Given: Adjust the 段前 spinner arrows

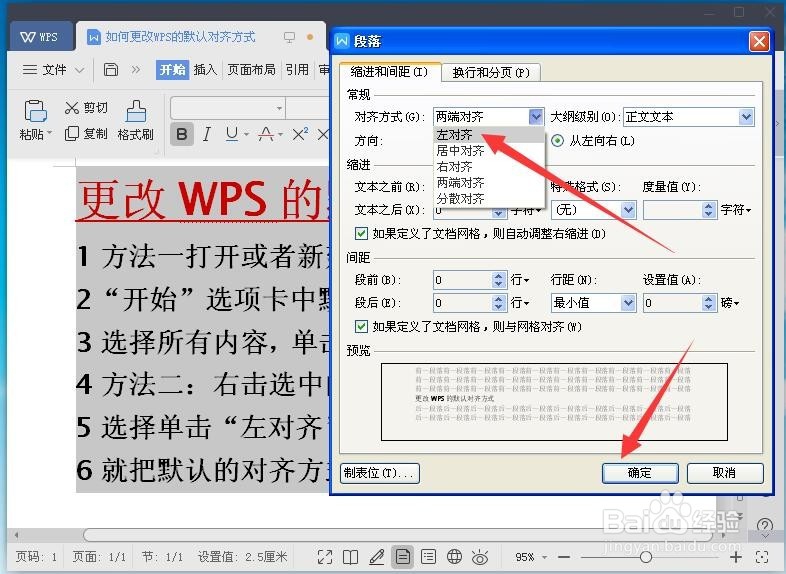Looking at the screenshot, I should tap(498, 280).
